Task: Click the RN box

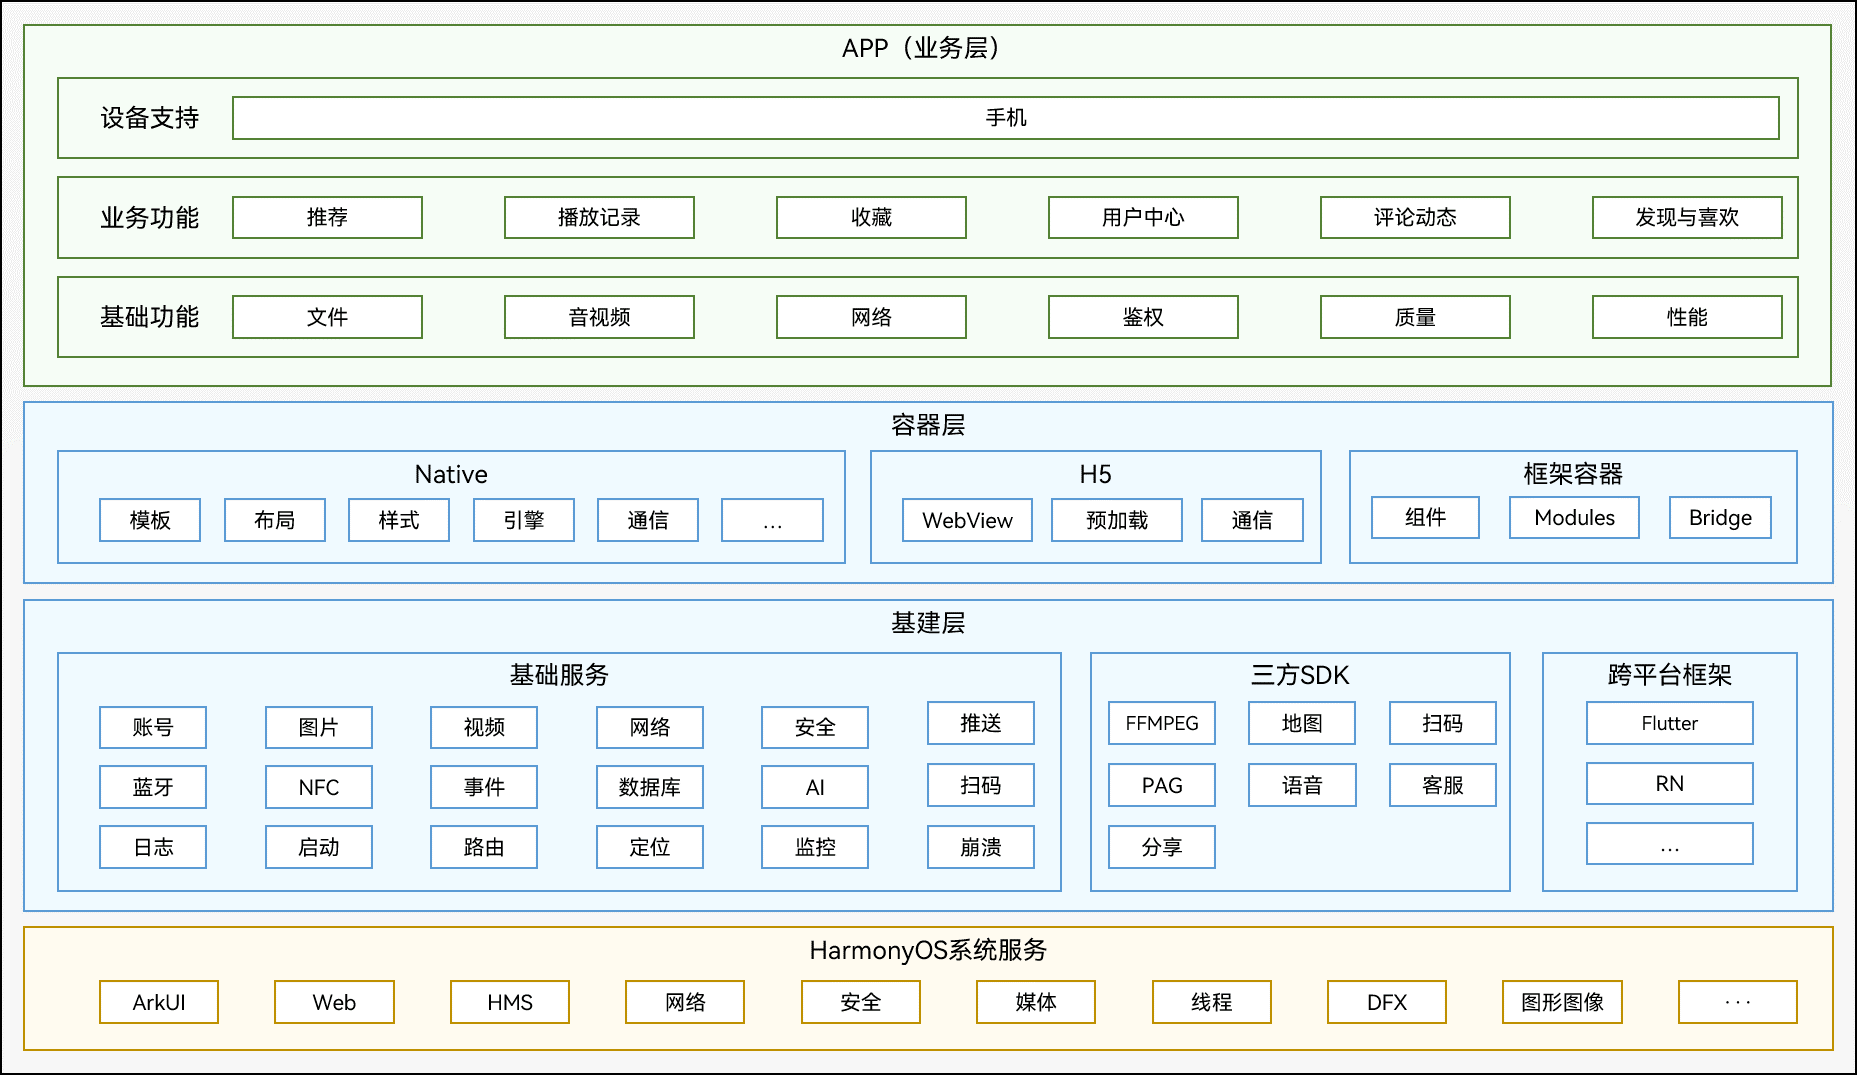Action: click(1670, 783)
